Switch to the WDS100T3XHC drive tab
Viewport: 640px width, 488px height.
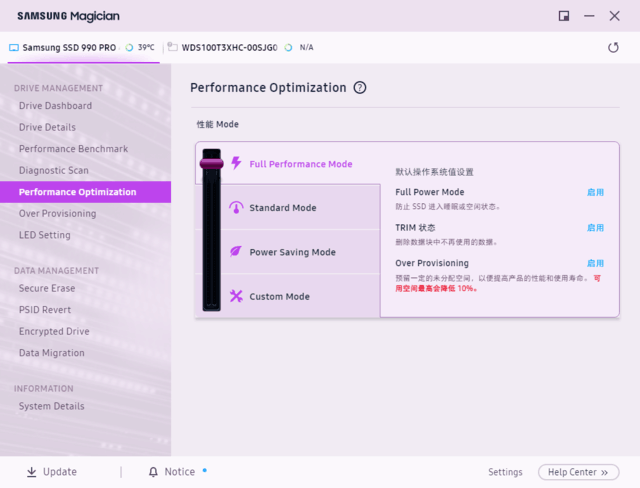tap(228, 47)
